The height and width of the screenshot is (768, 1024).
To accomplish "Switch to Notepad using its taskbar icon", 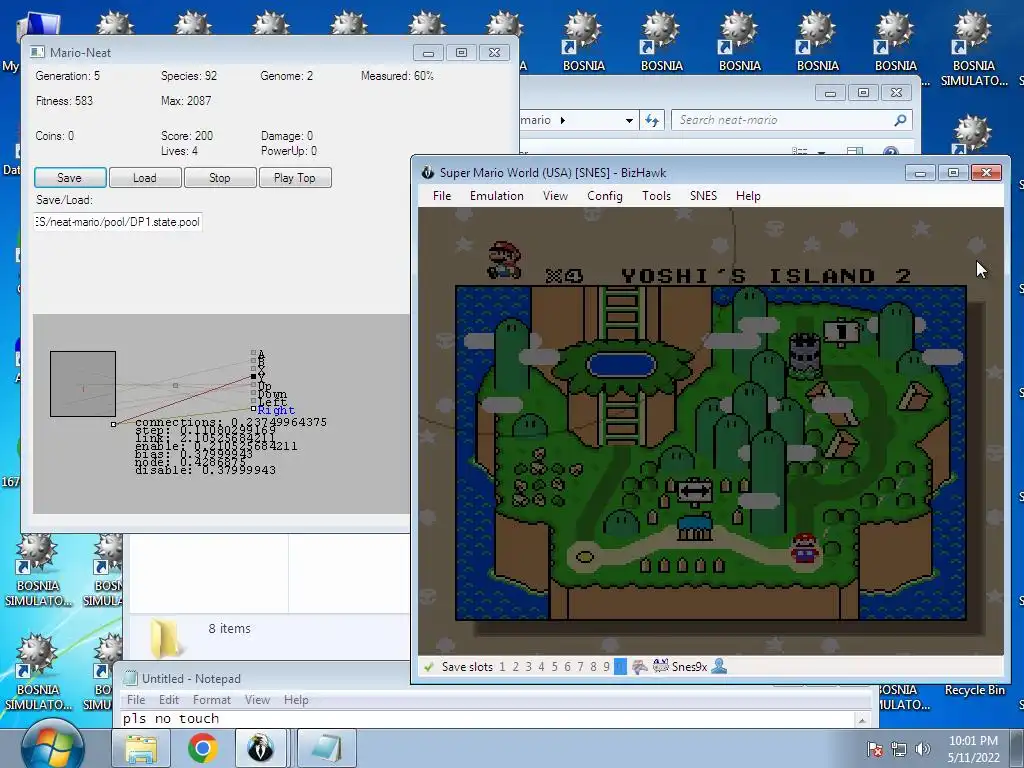I will click(327, 748).
